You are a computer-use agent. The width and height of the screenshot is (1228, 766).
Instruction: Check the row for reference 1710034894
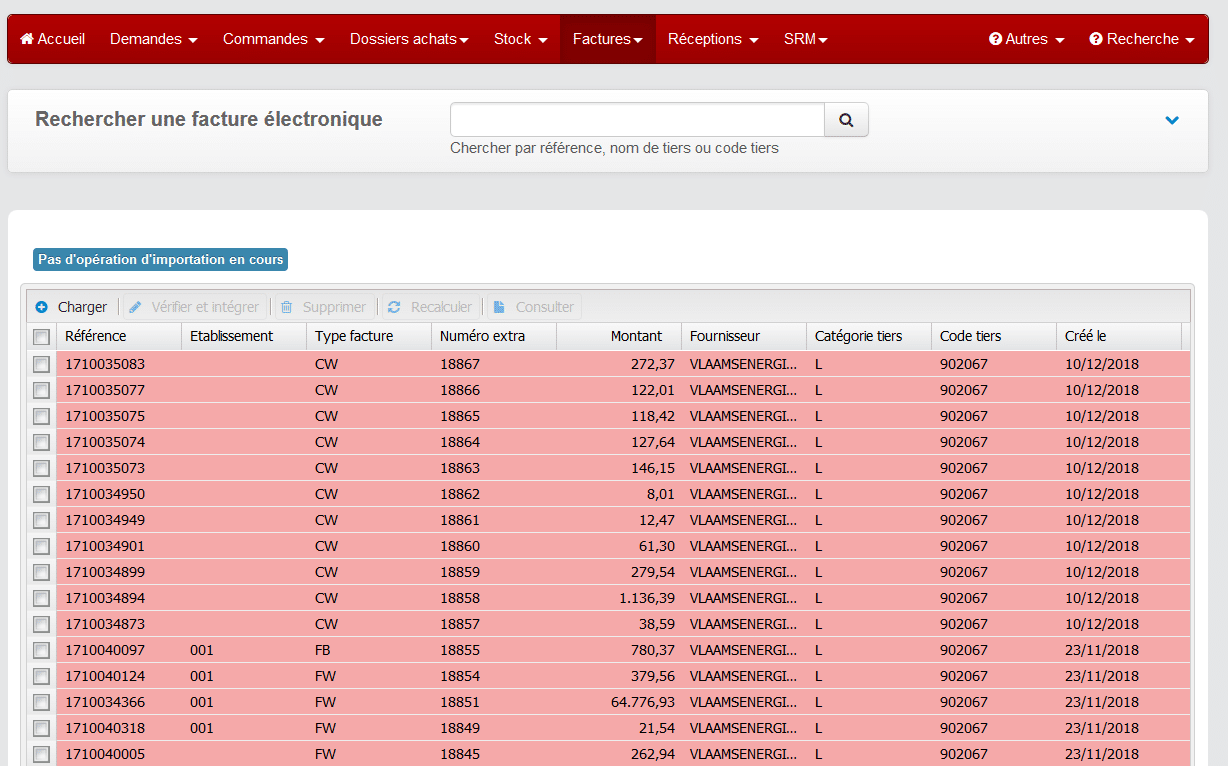pos(41,598)
